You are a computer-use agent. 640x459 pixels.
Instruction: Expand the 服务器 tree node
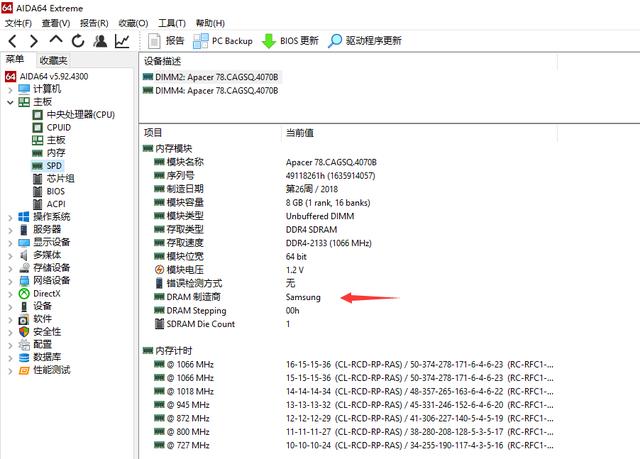tap(10, 230)
